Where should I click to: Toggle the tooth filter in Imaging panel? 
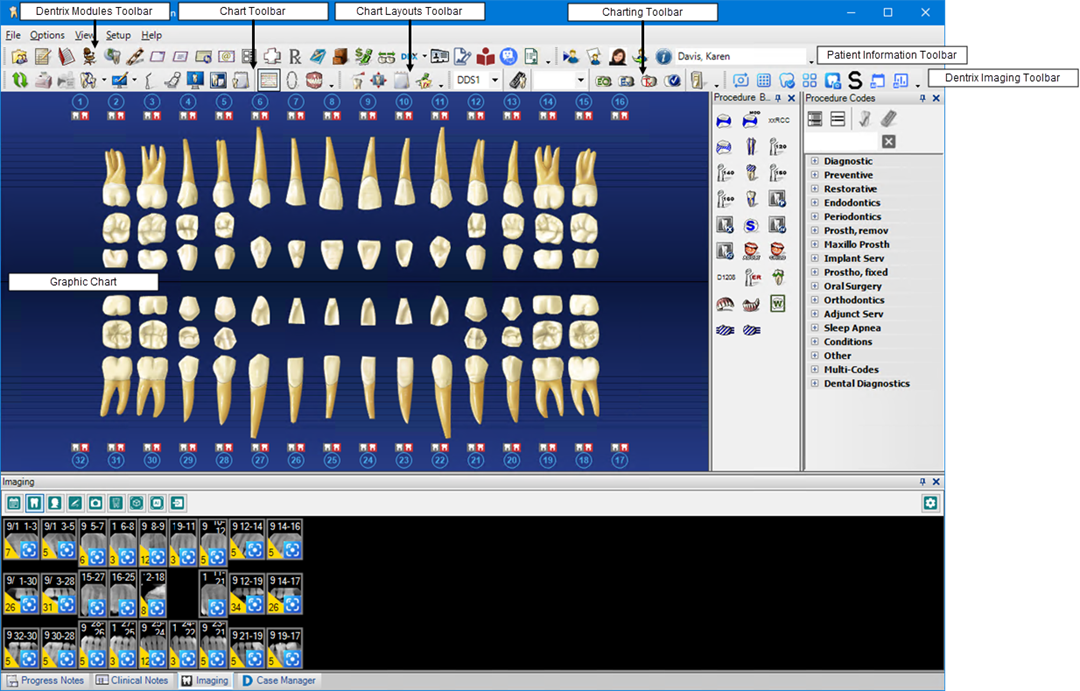pos(34,503)
